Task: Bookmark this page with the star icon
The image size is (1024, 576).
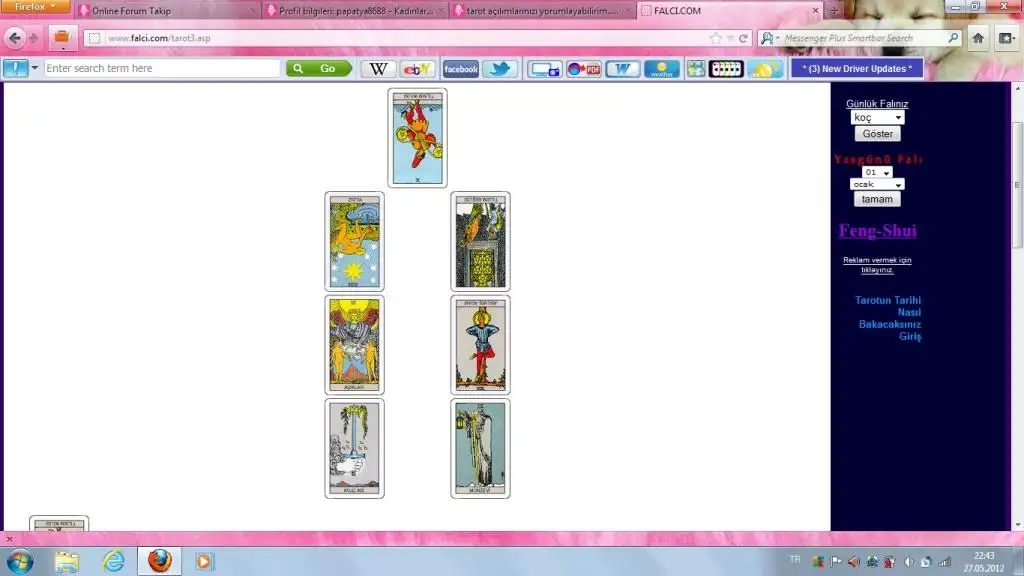Action: 715,38
